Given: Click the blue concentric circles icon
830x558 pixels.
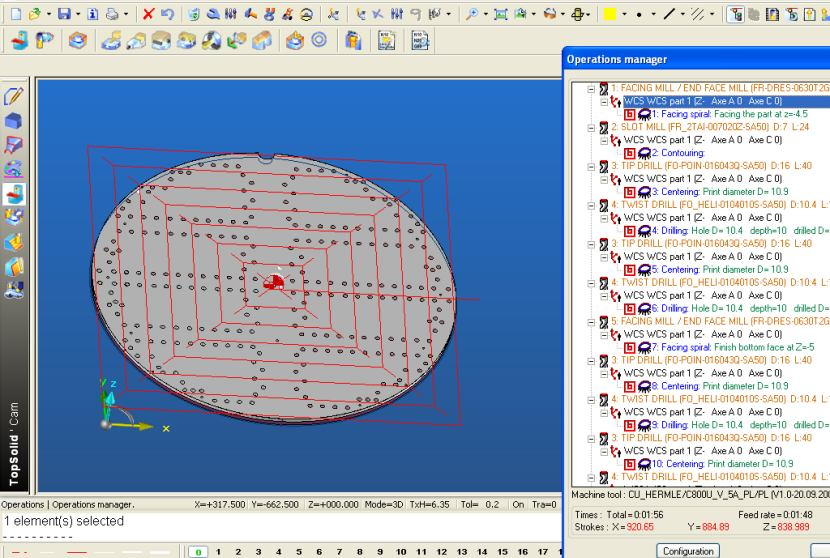Looking at the screenshot, I should coord(319,40).
